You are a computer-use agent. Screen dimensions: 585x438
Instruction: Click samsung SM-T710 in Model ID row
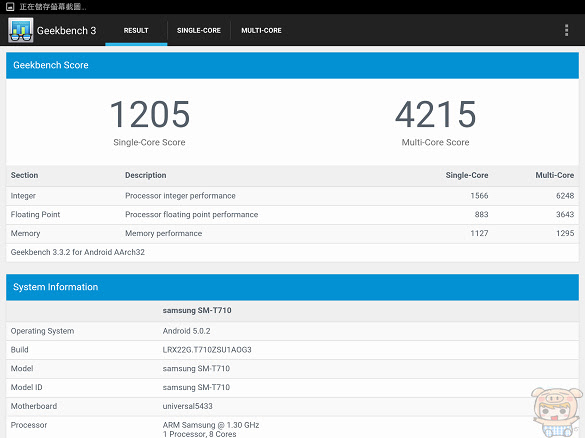tap(196, 387)
